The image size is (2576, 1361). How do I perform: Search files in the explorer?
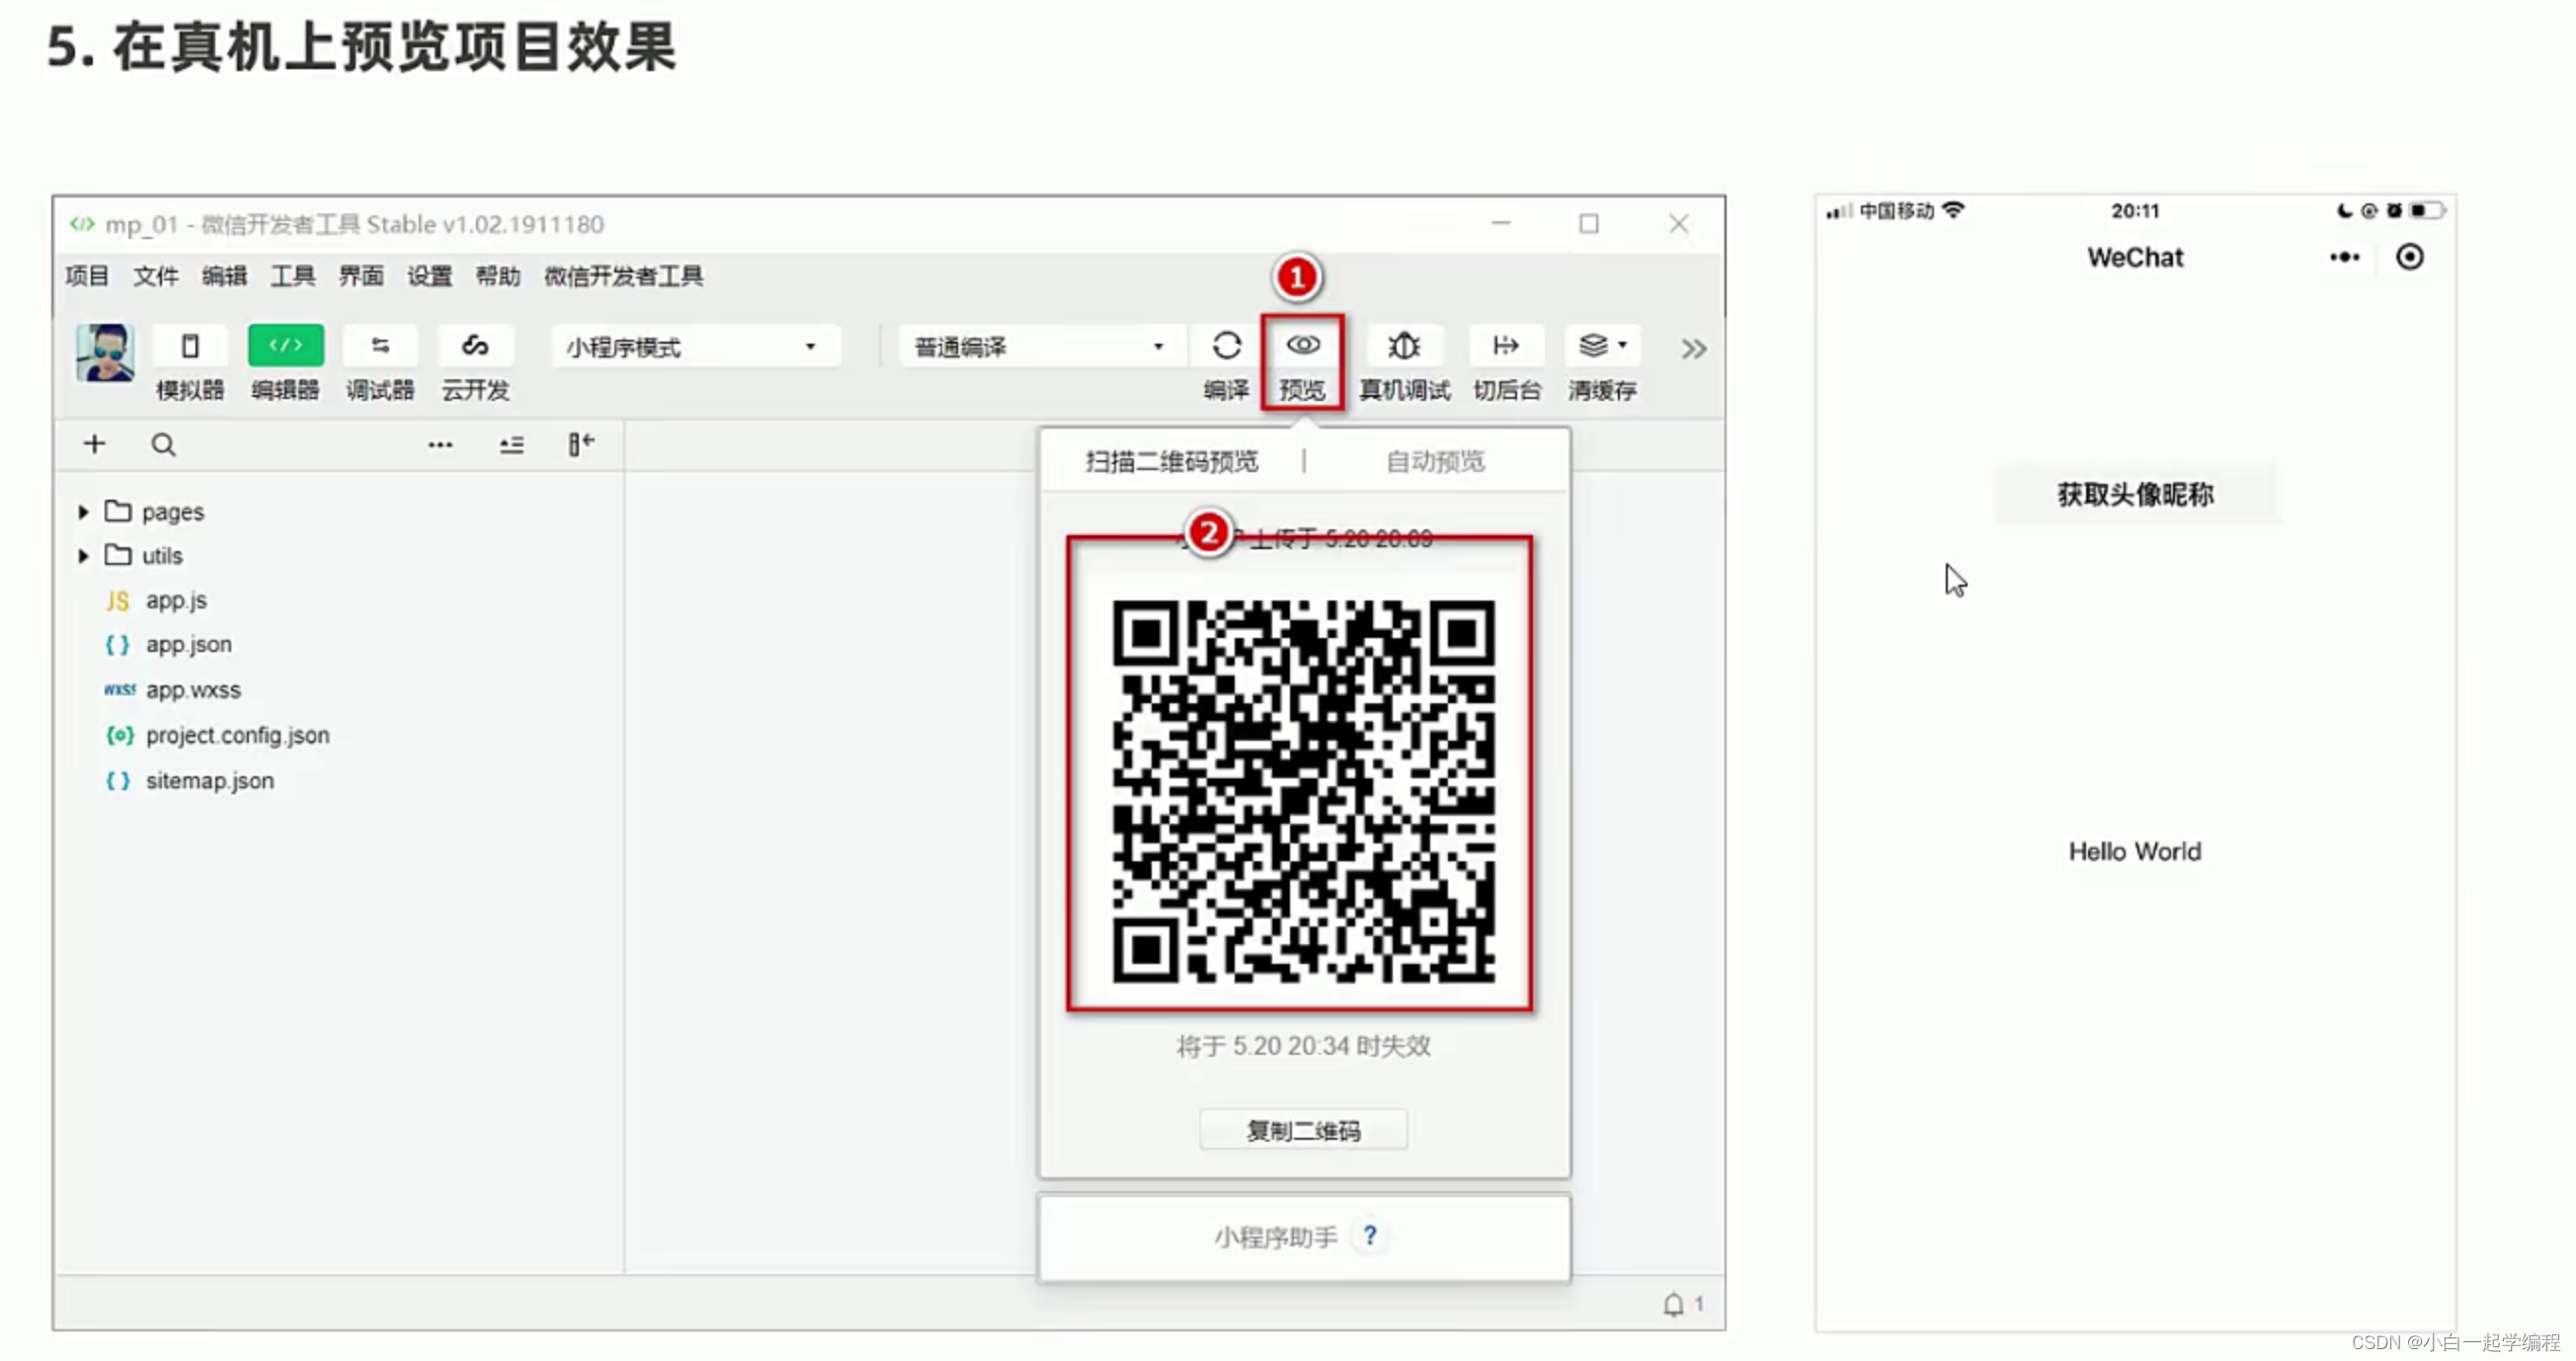point(163,445)
